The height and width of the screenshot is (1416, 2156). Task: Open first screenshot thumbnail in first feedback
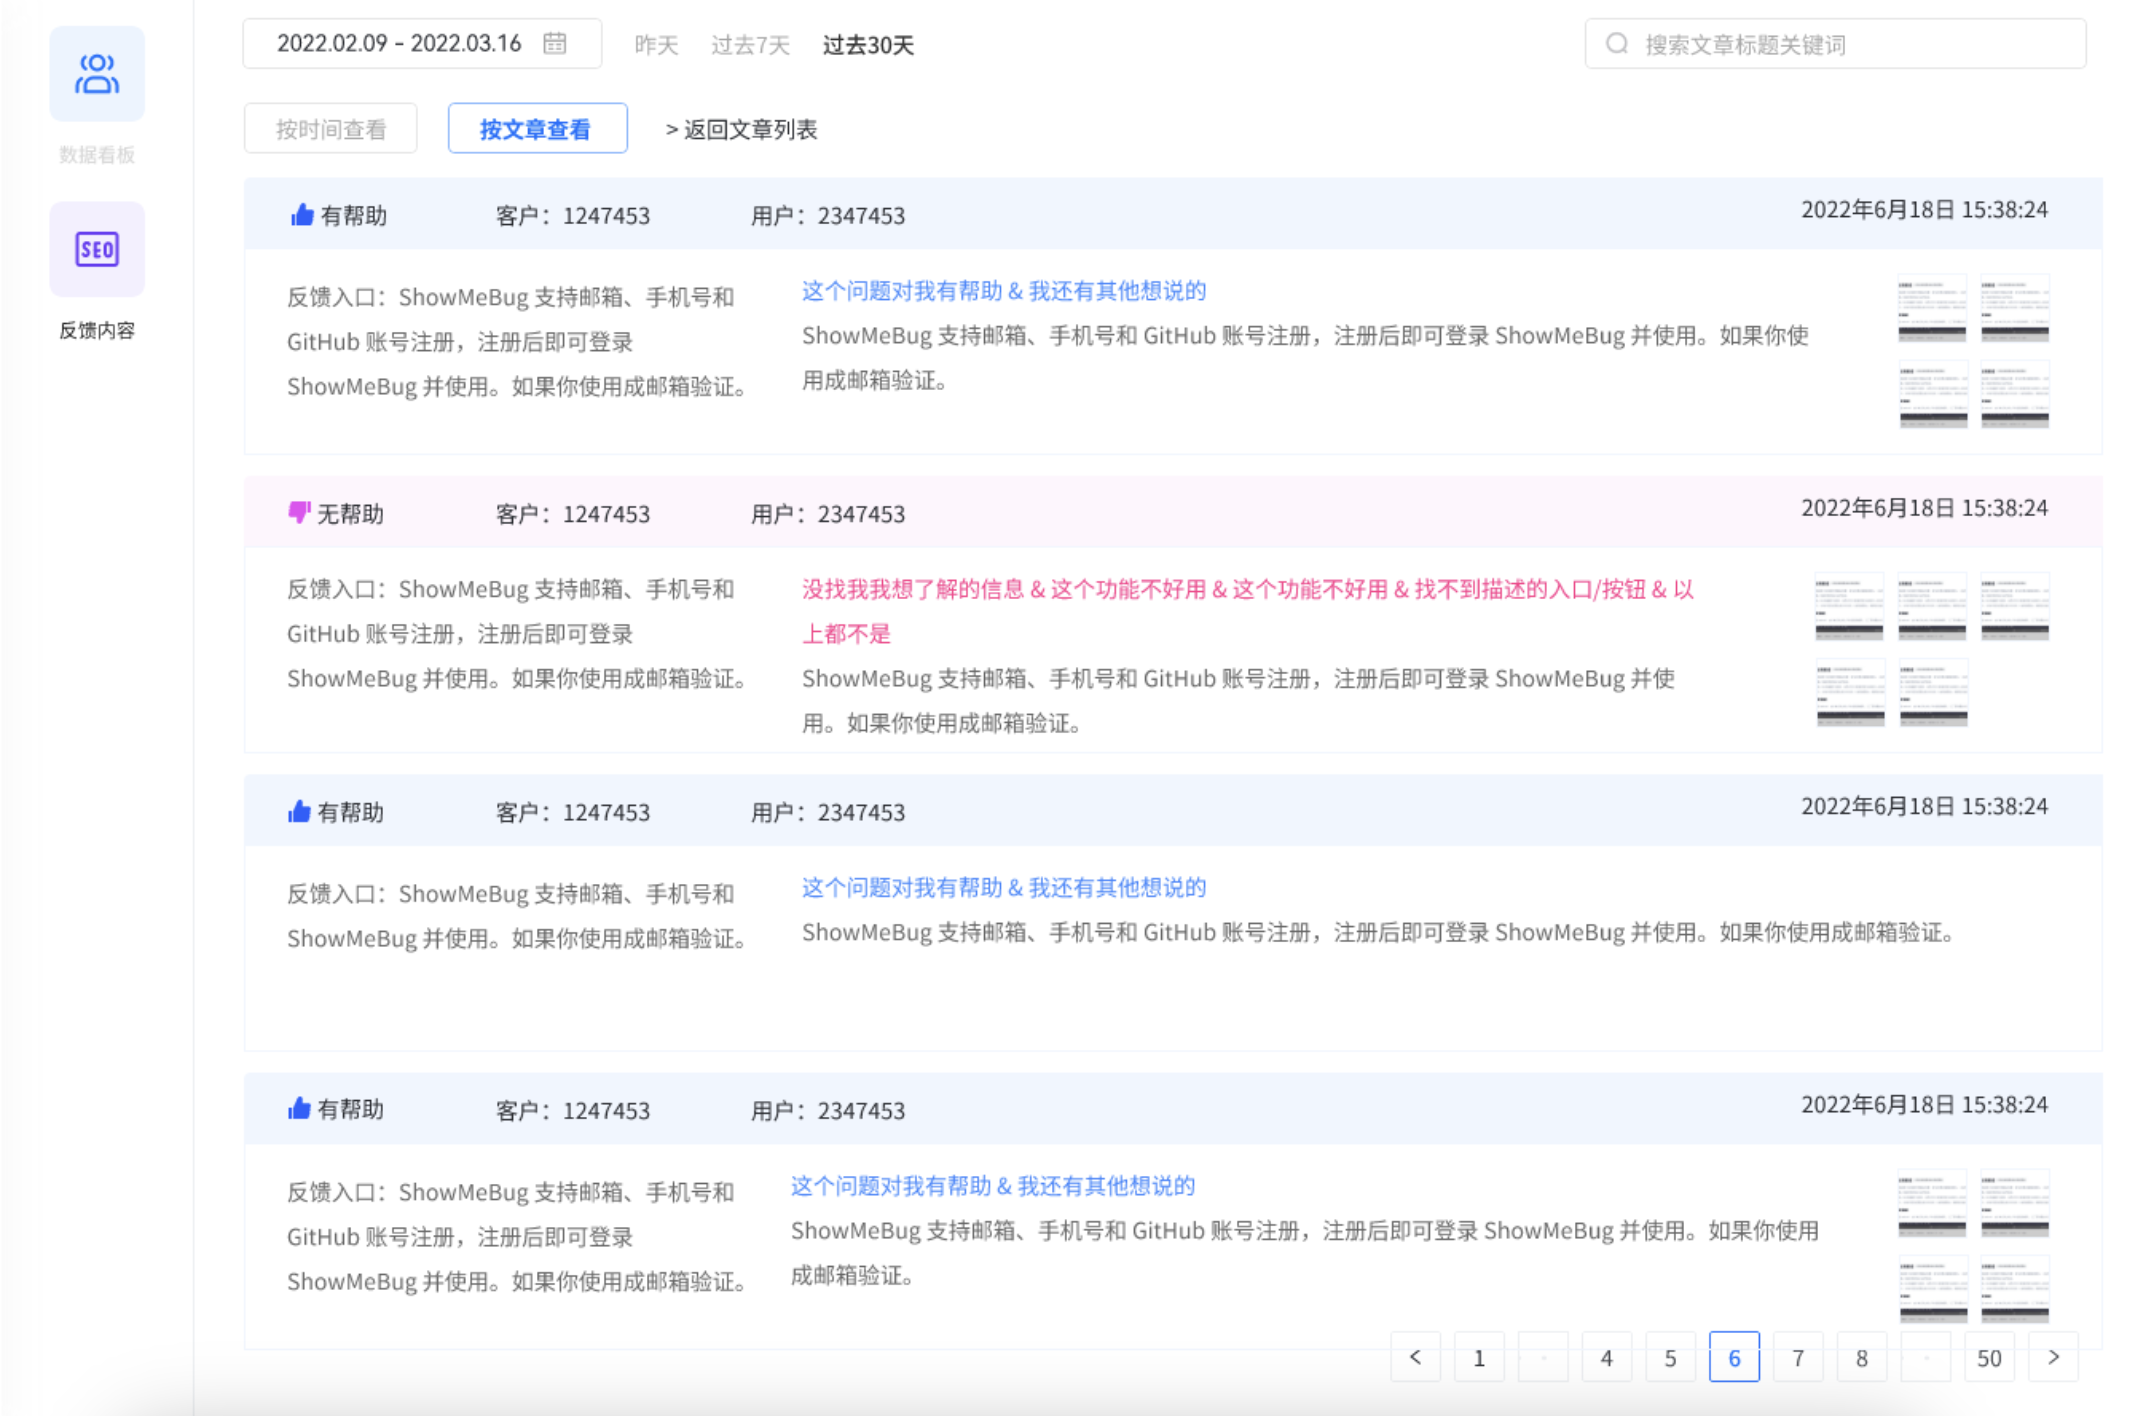(1932, 308)
